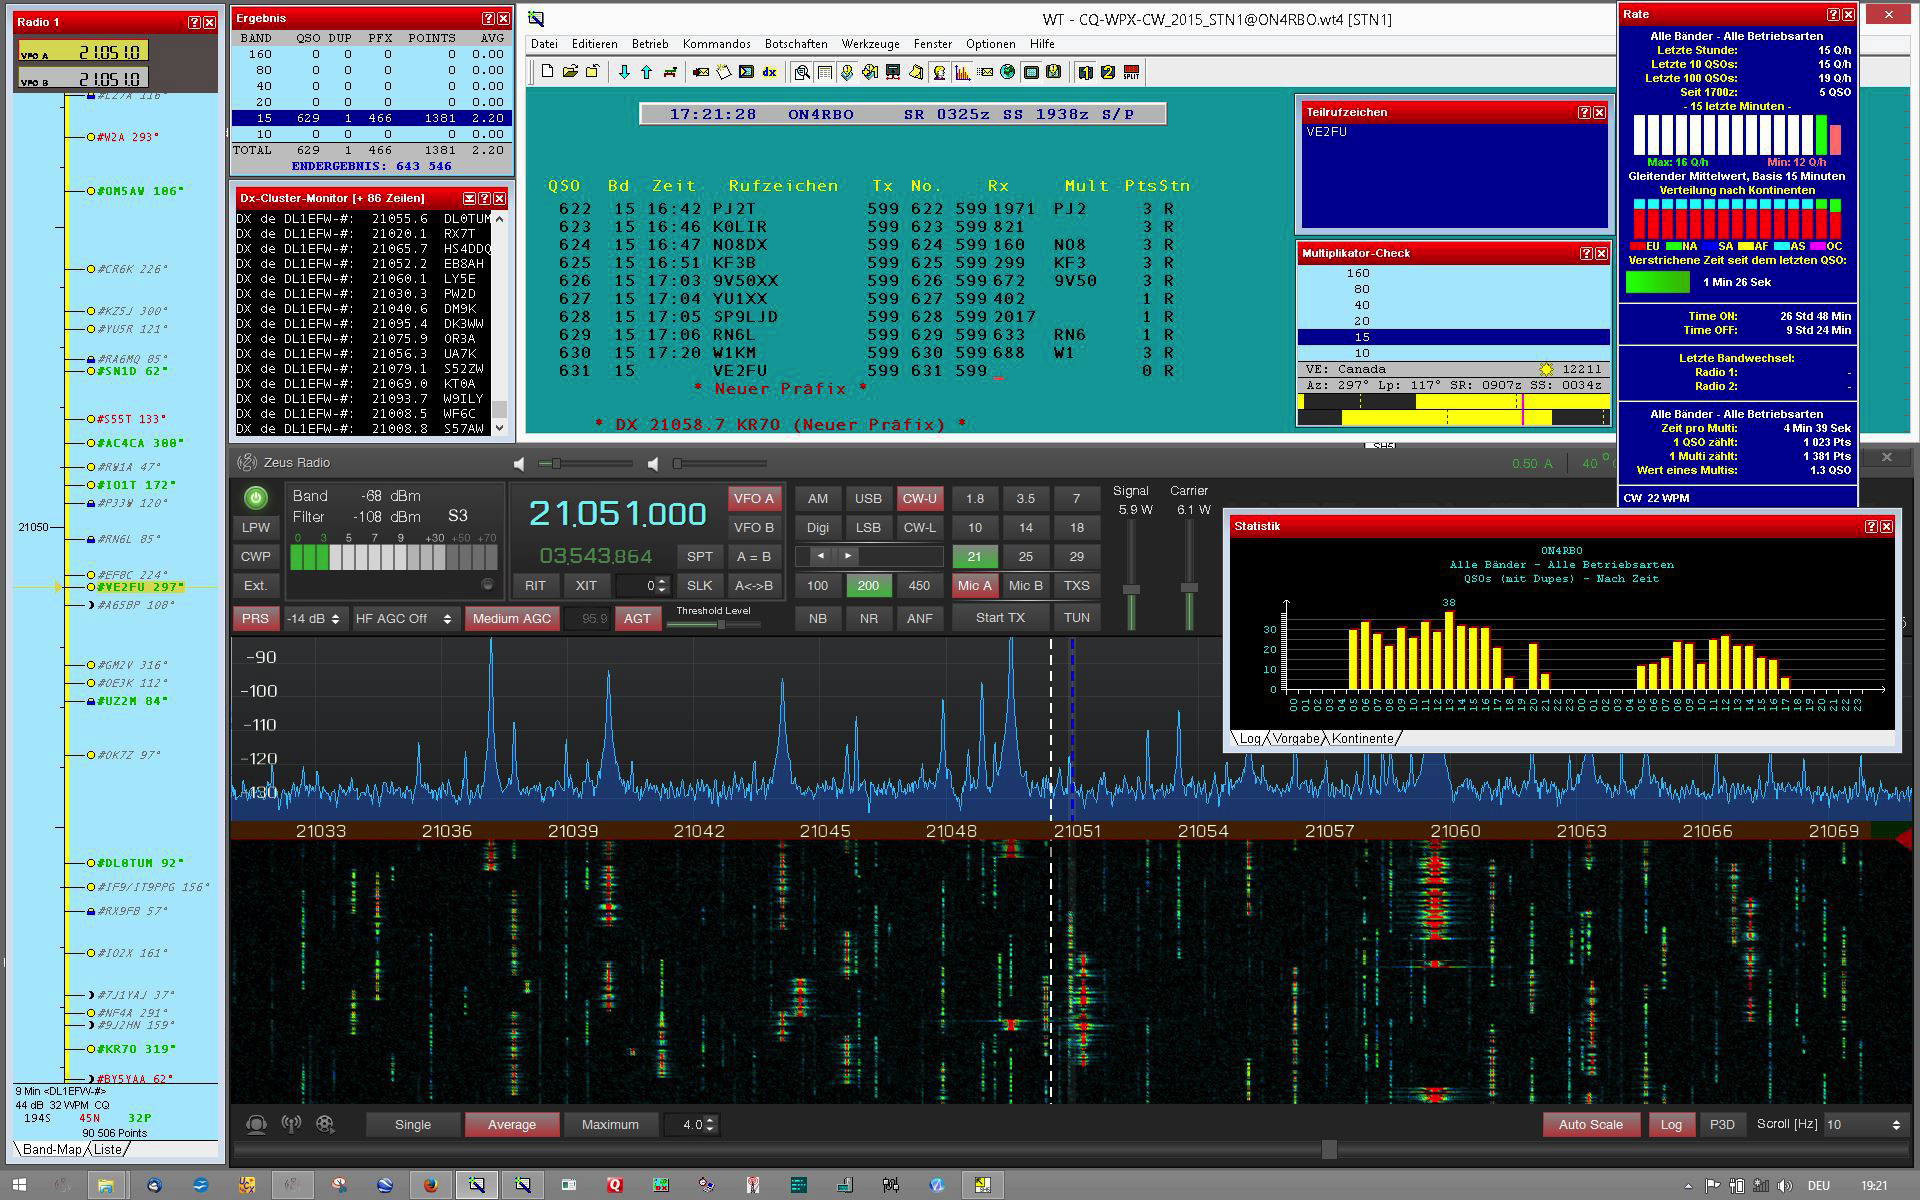Open Firefox from the taskbar
The height and width of the screenshot is (1200, 1920).
tap(430, 1185)
